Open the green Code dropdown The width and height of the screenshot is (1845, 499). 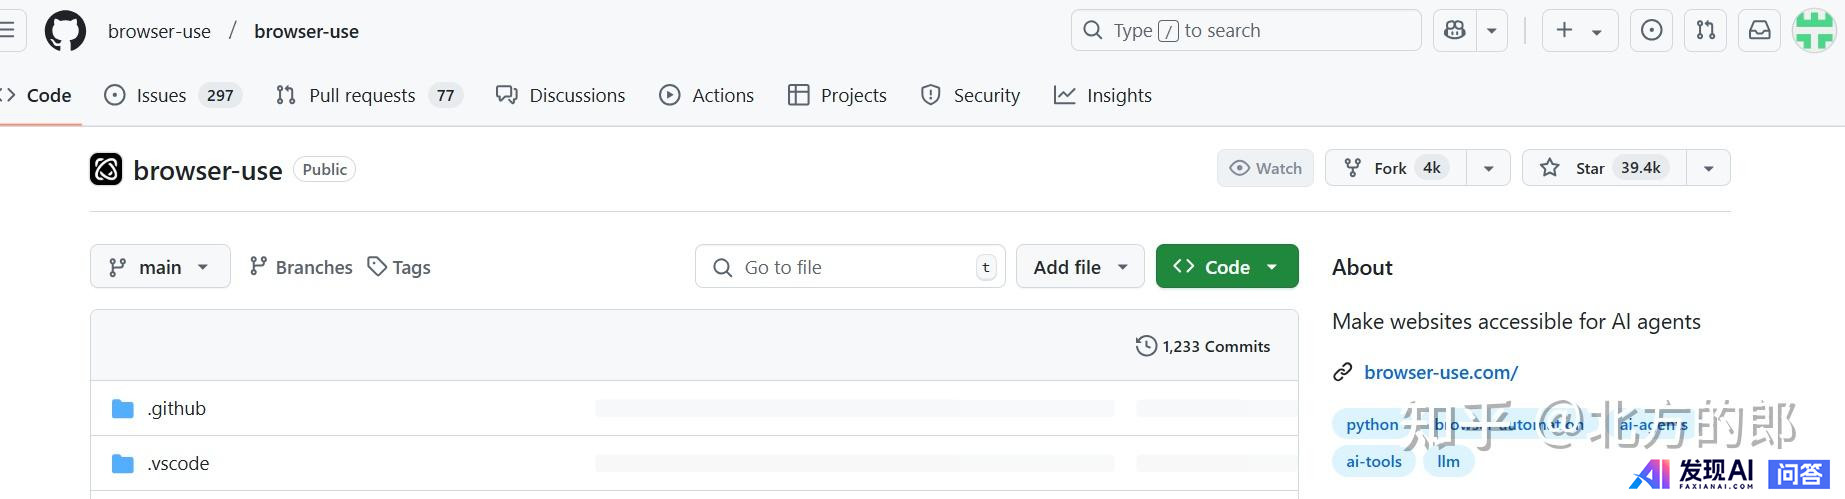pyautogui.click(x=1227, y=267)
